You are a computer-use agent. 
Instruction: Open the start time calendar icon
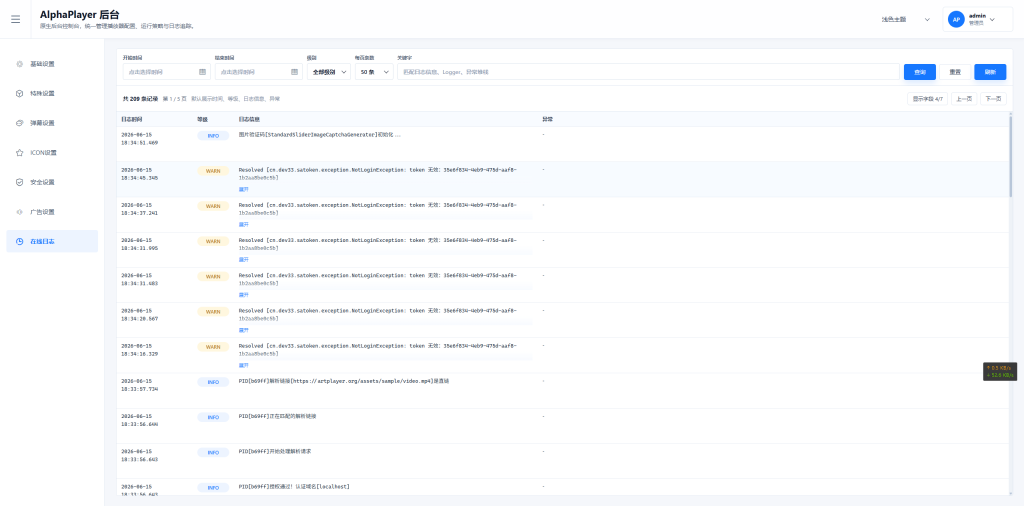[202, 72]
